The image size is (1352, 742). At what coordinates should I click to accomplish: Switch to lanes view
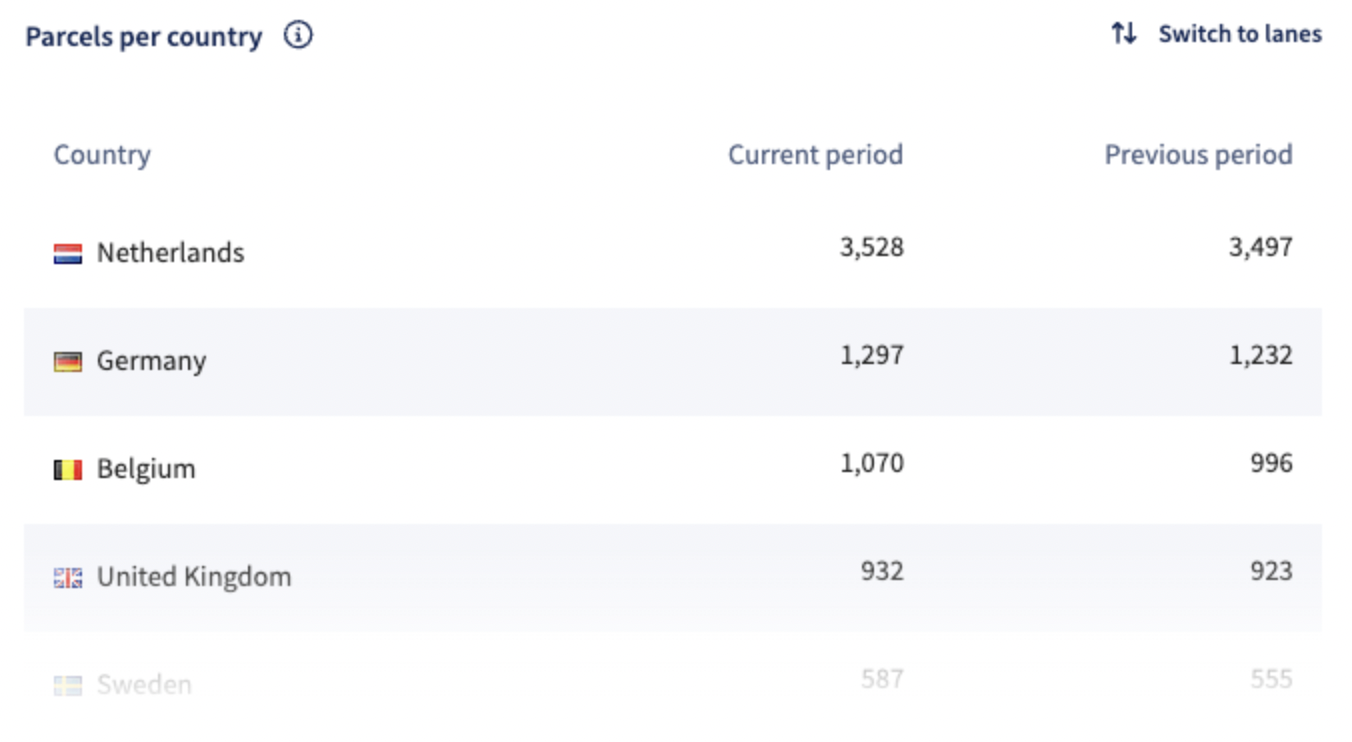point(1240,34)
